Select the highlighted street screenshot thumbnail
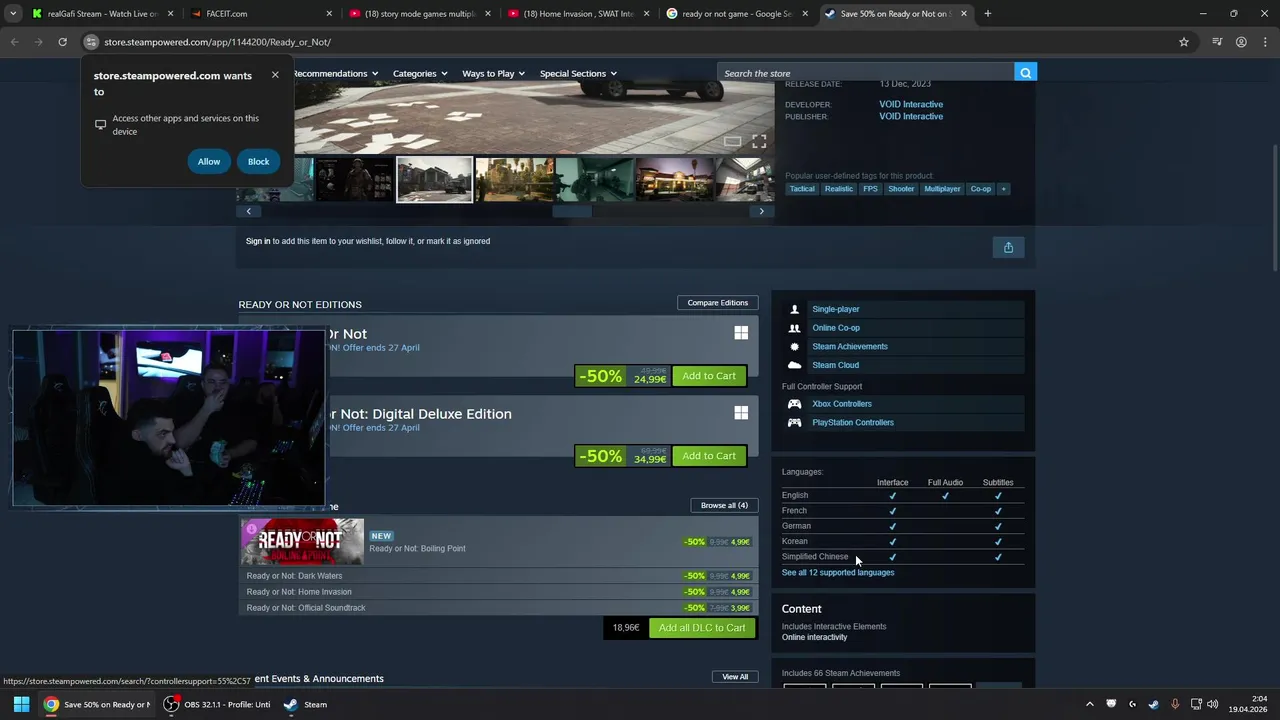The width and height of the screenshot is (1280, 720). click(x=435, y=180)
